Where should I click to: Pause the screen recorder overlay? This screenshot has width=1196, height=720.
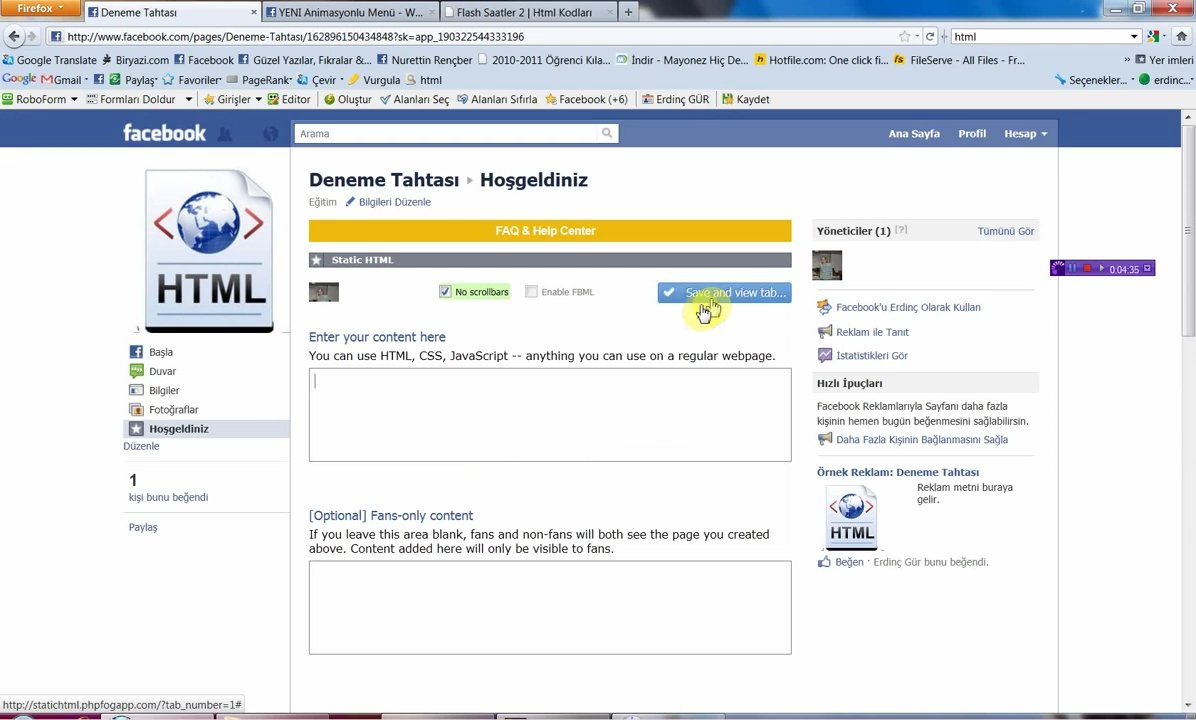[1072, 268]
